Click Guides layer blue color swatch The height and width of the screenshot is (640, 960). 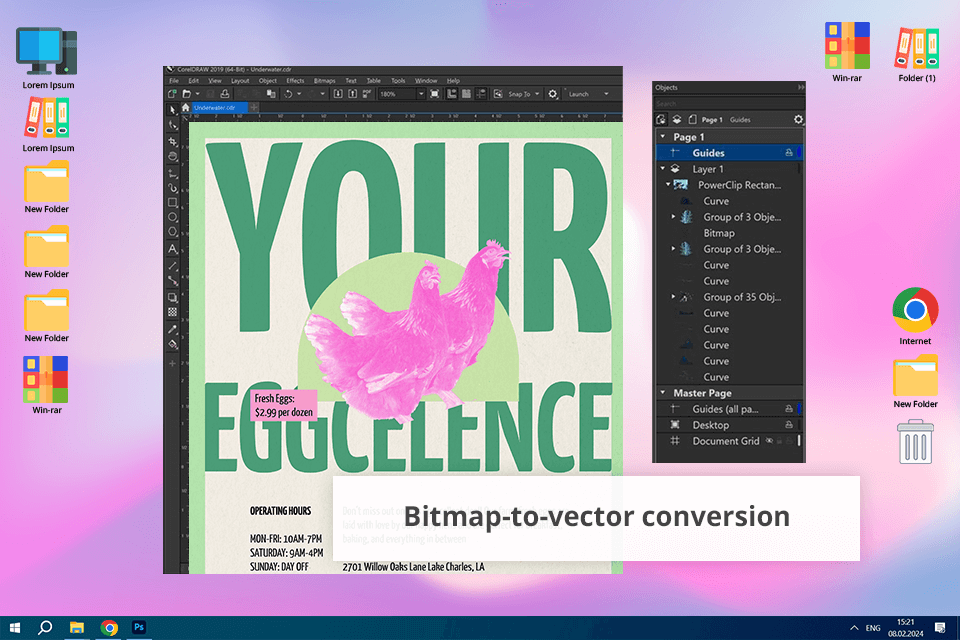coord(800,152)
